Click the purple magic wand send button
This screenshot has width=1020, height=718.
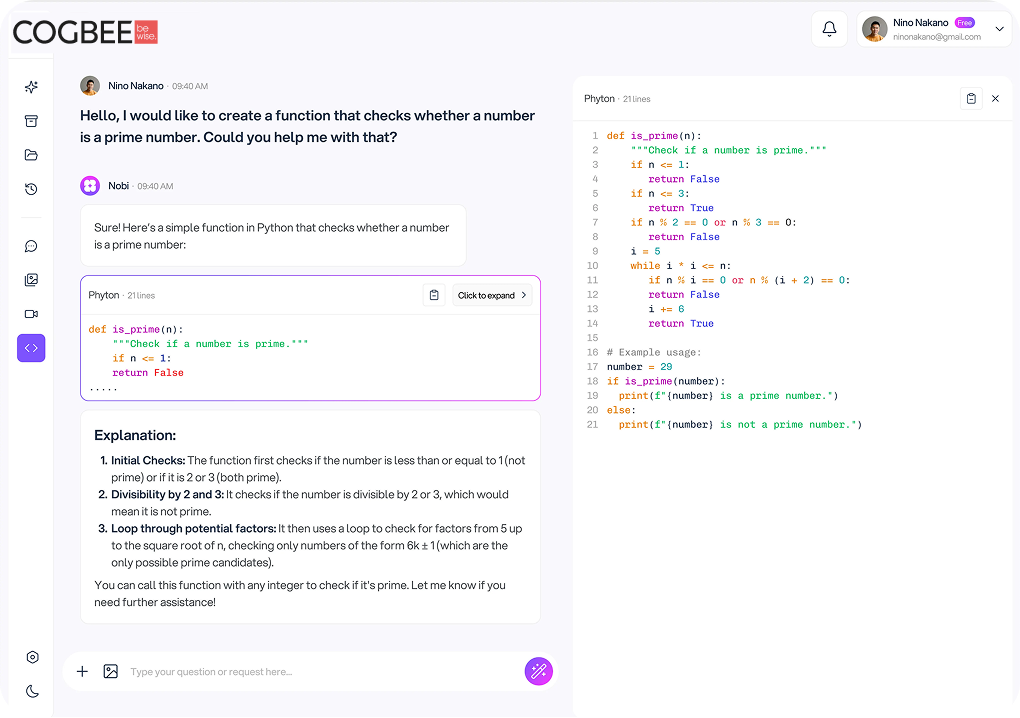(x=539, y=671)
